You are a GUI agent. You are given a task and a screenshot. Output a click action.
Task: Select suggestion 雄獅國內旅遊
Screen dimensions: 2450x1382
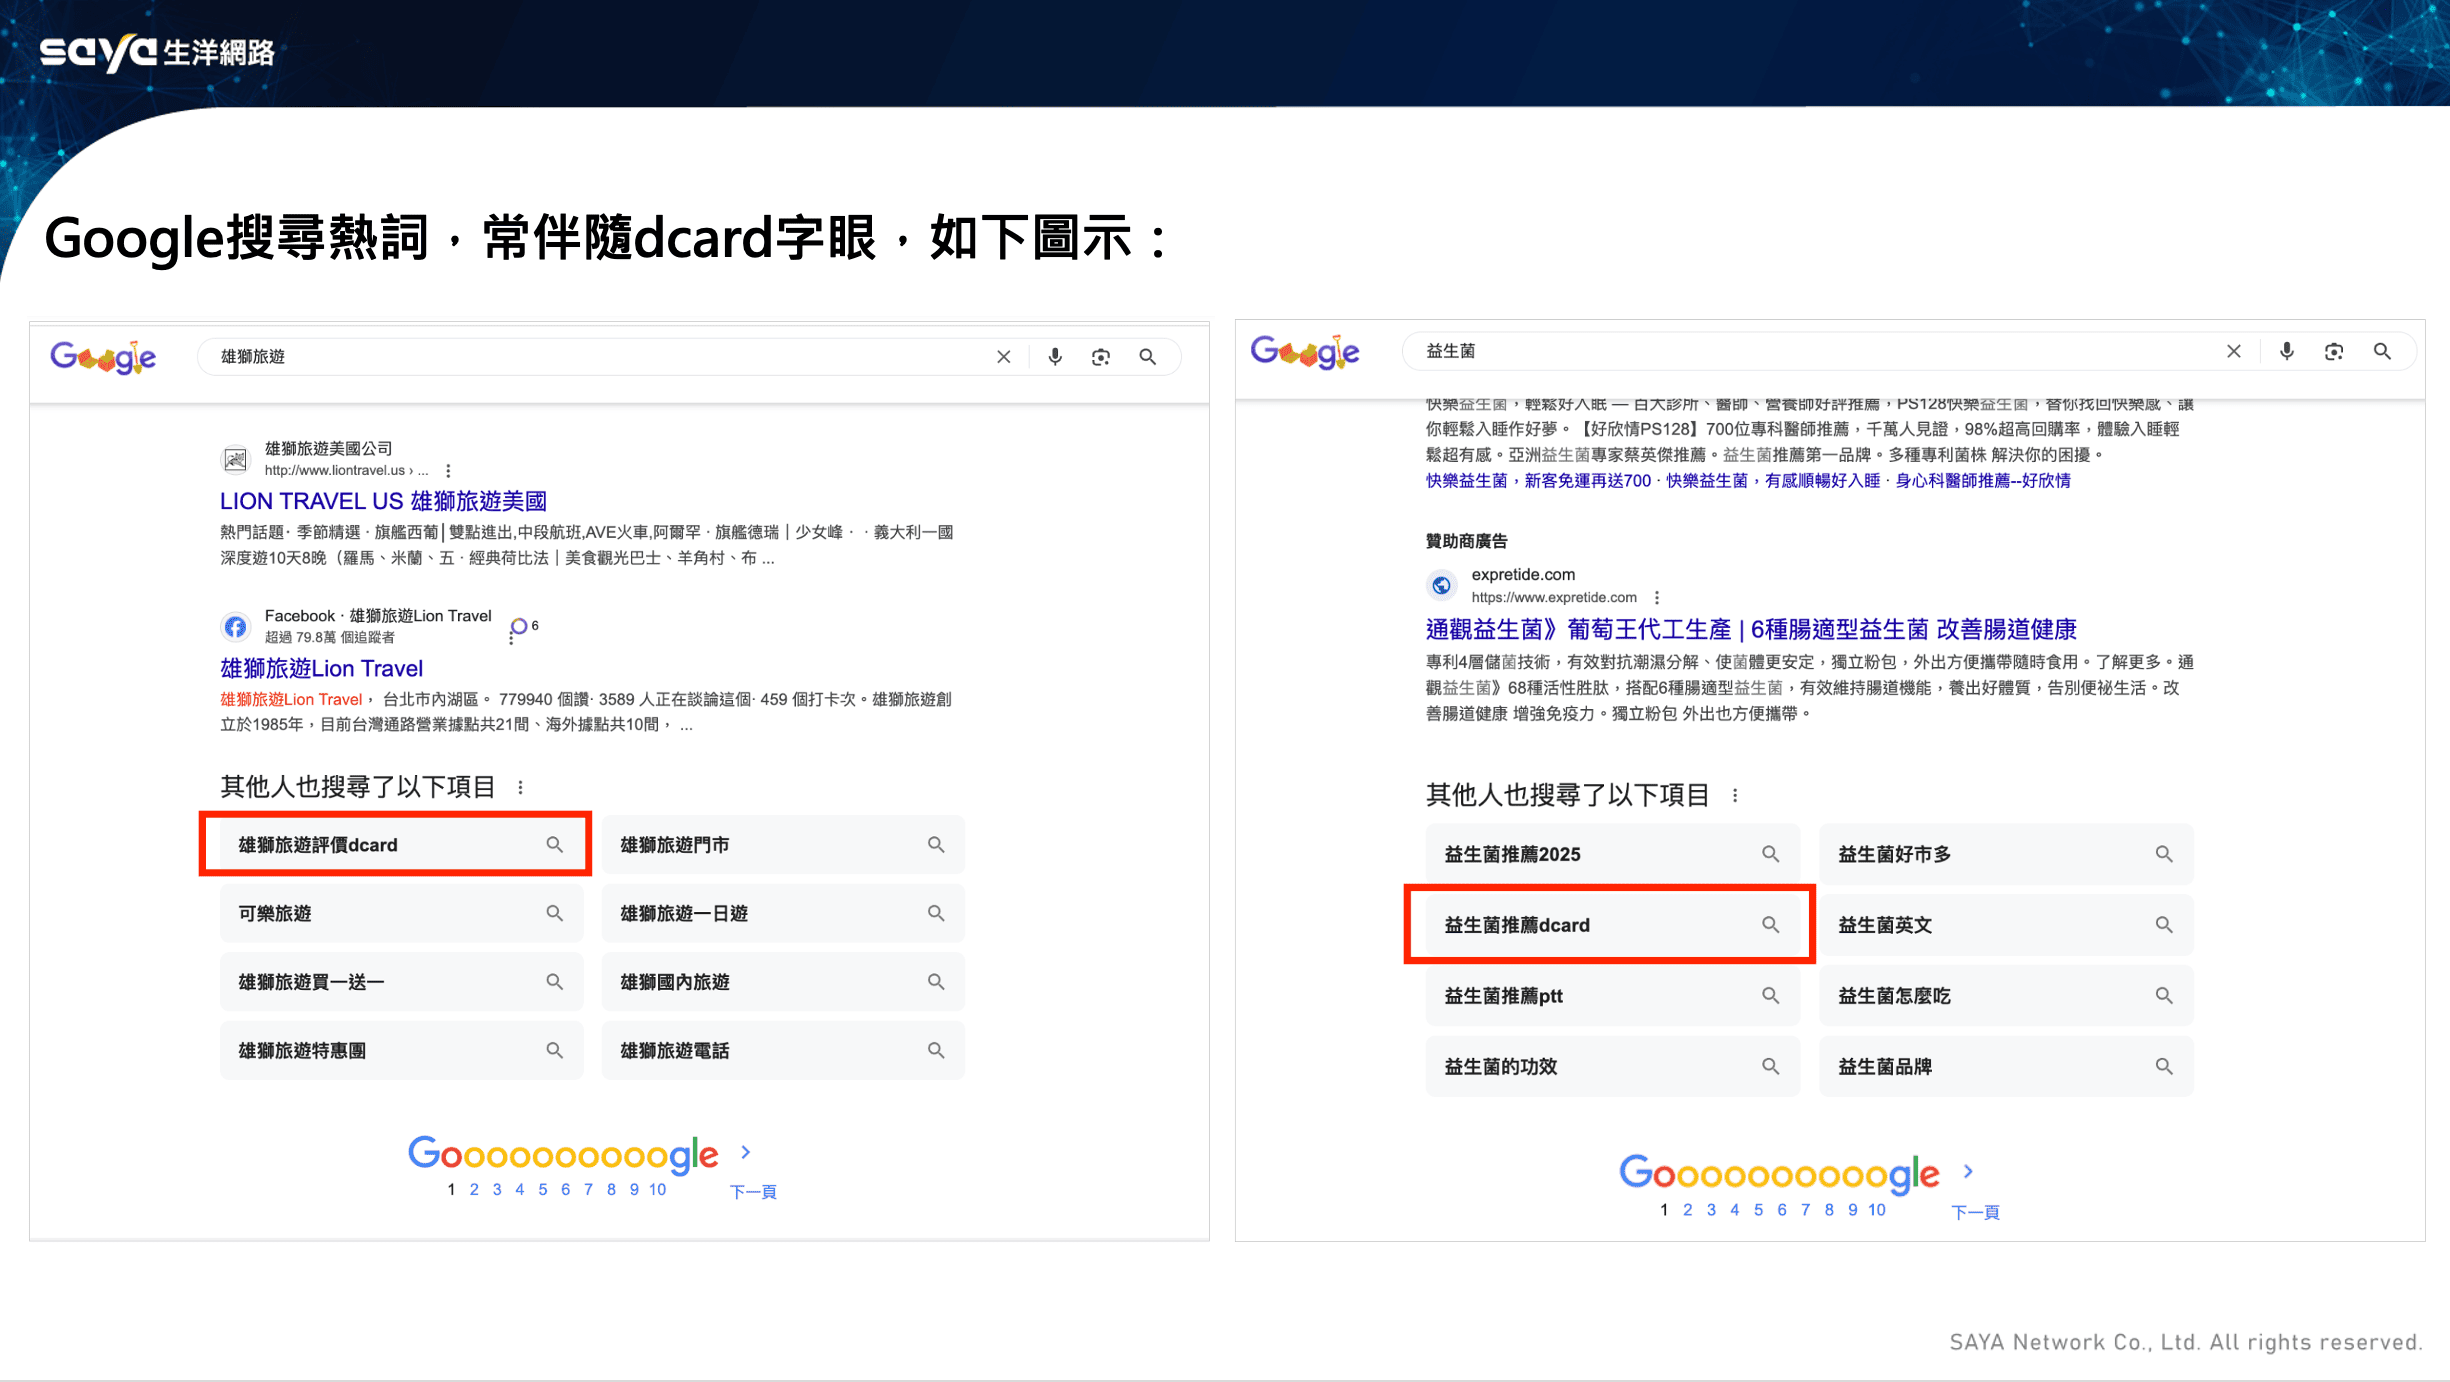tap(783, 982)
